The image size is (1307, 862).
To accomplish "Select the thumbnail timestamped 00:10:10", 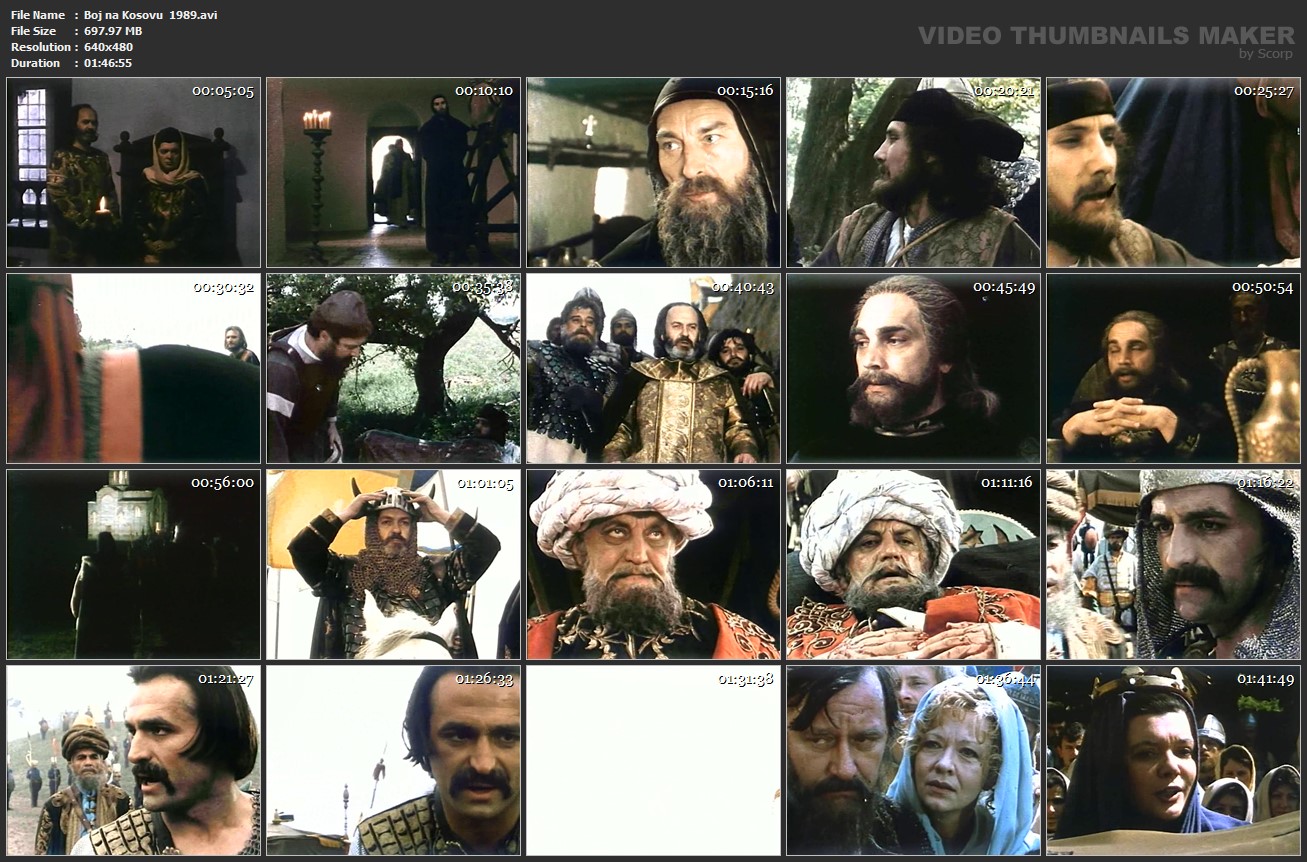I will pos(393,172).
